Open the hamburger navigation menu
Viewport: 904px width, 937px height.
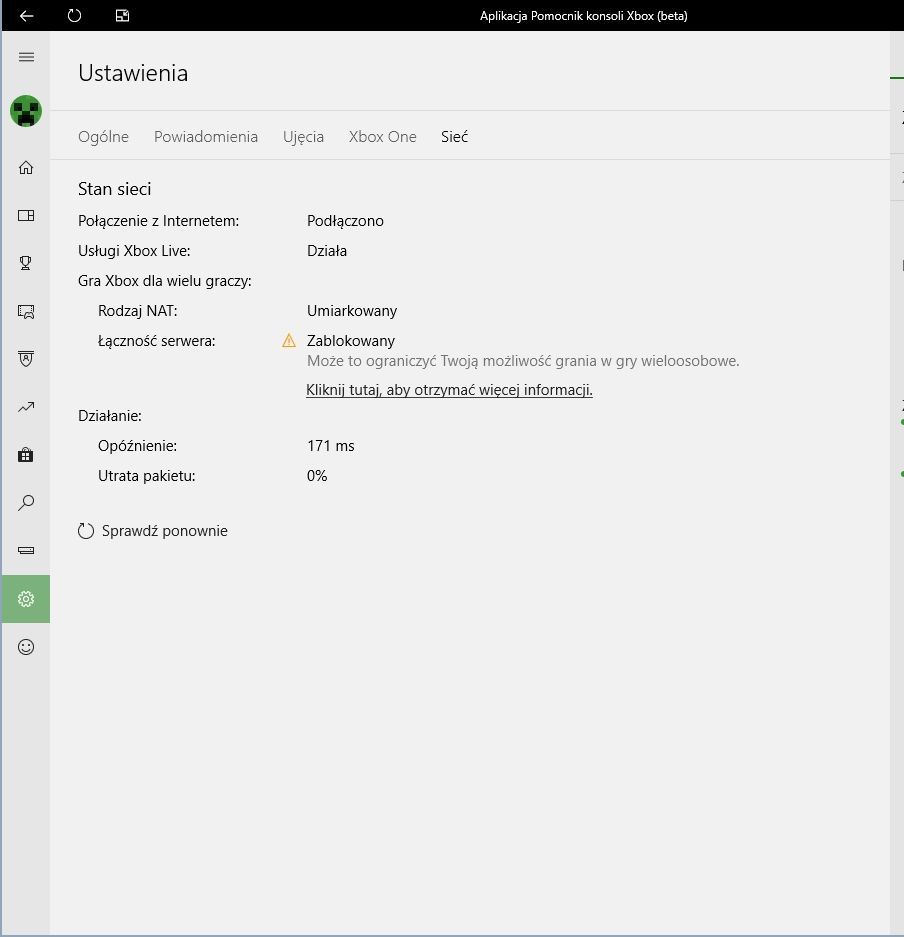point(26,57)
